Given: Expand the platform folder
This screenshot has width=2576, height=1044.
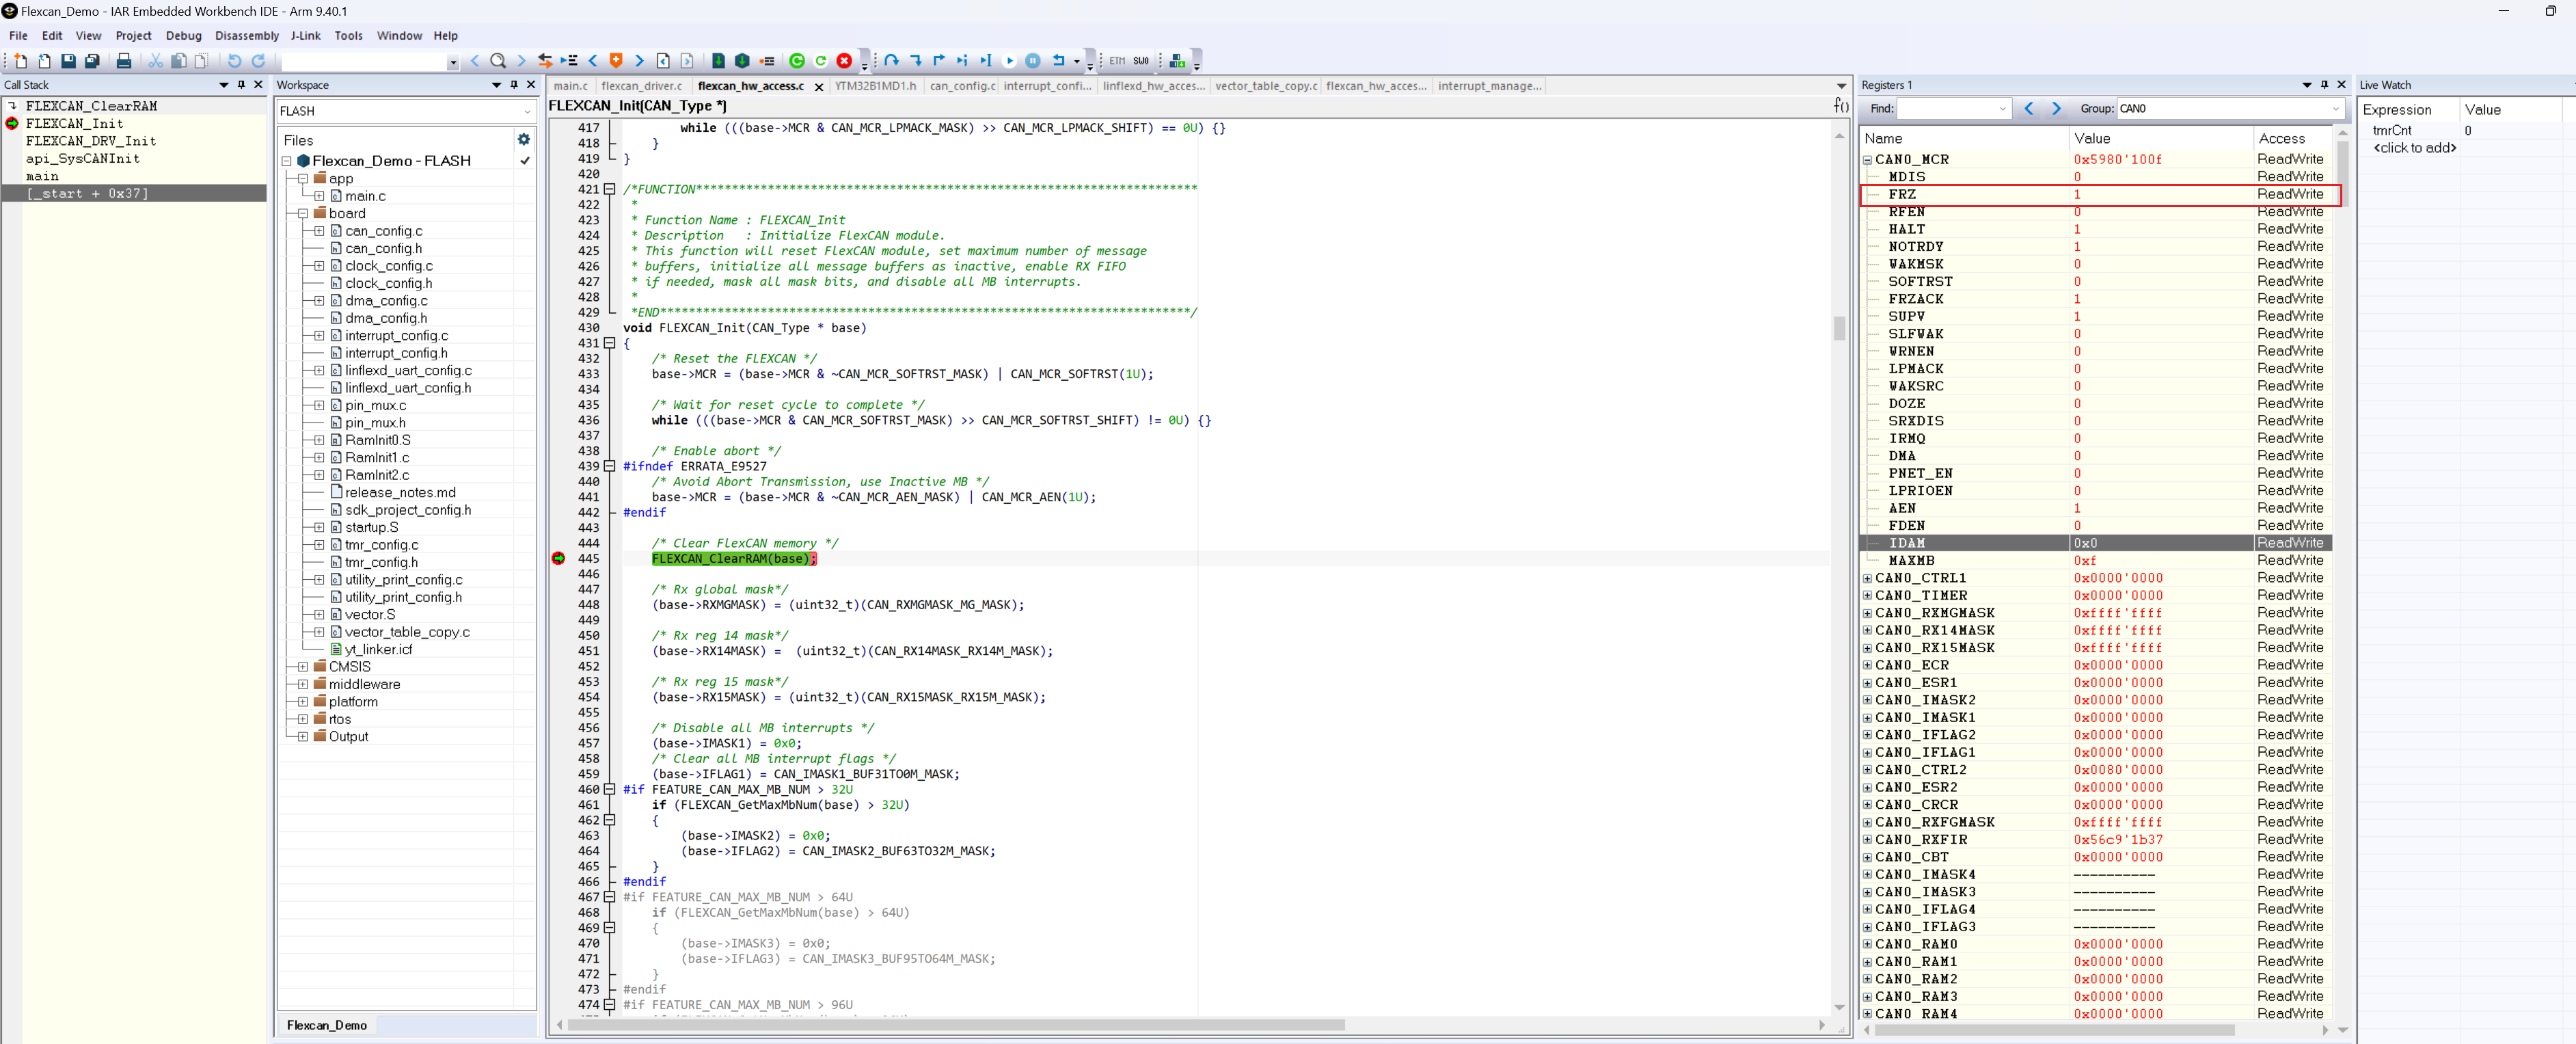Looking at the screenshot, I should (302, 702).
